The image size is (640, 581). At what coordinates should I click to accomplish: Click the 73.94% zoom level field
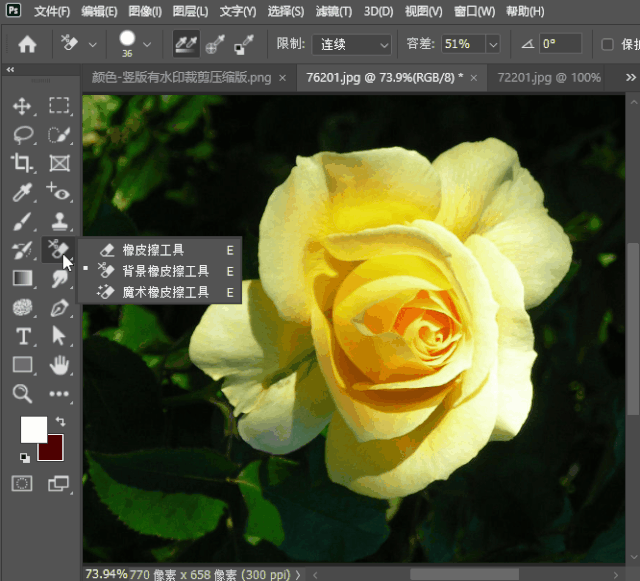(106, 574)
